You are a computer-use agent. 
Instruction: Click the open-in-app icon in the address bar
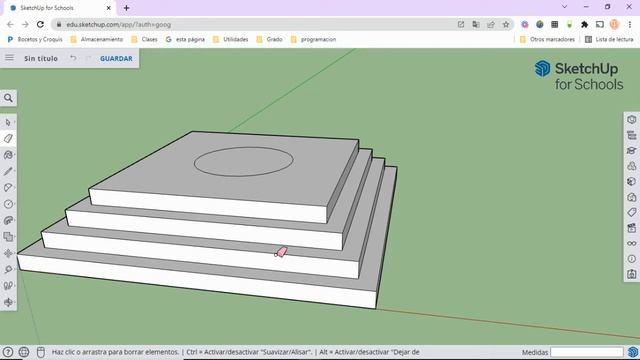coord(461,24)
